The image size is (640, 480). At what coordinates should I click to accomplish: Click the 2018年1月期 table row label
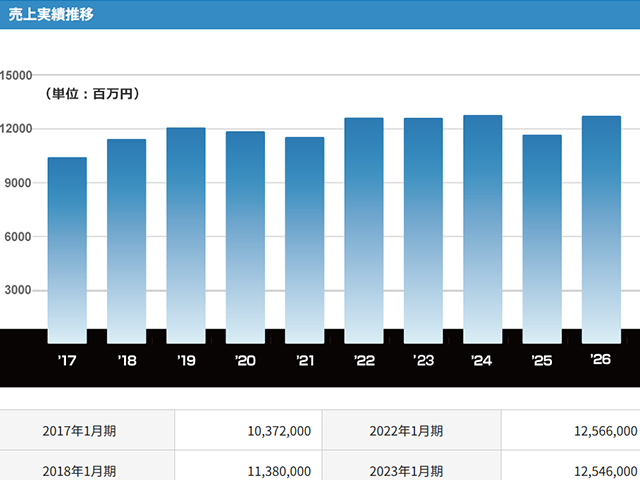pos(80,471)
